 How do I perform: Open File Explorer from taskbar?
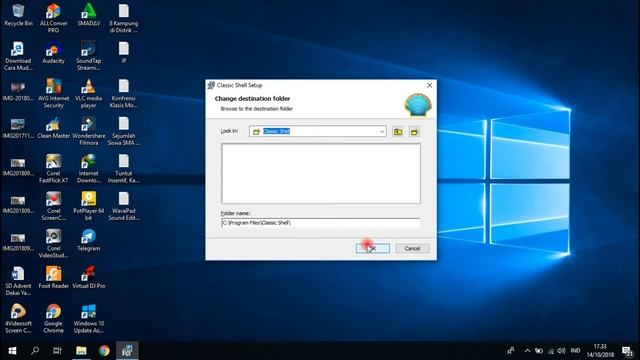coord(81,351)
